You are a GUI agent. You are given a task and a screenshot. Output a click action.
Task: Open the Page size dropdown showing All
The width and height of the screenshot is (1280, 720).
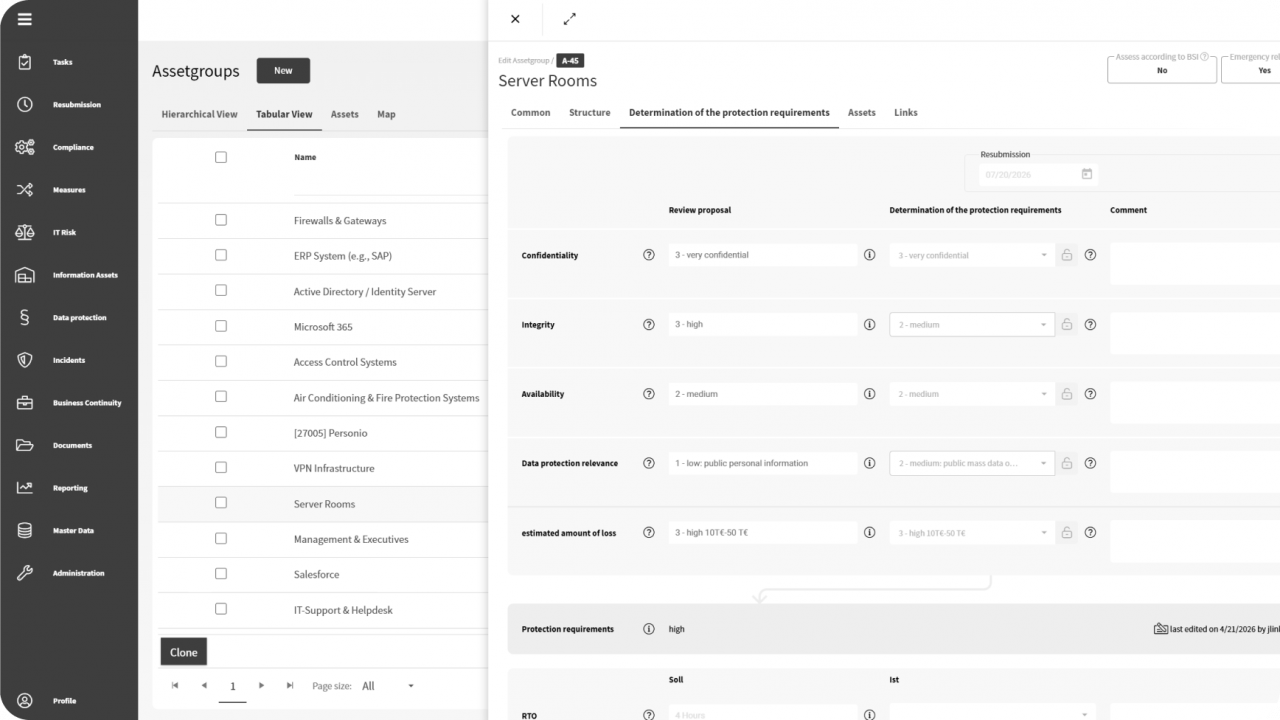coord(383,686)
